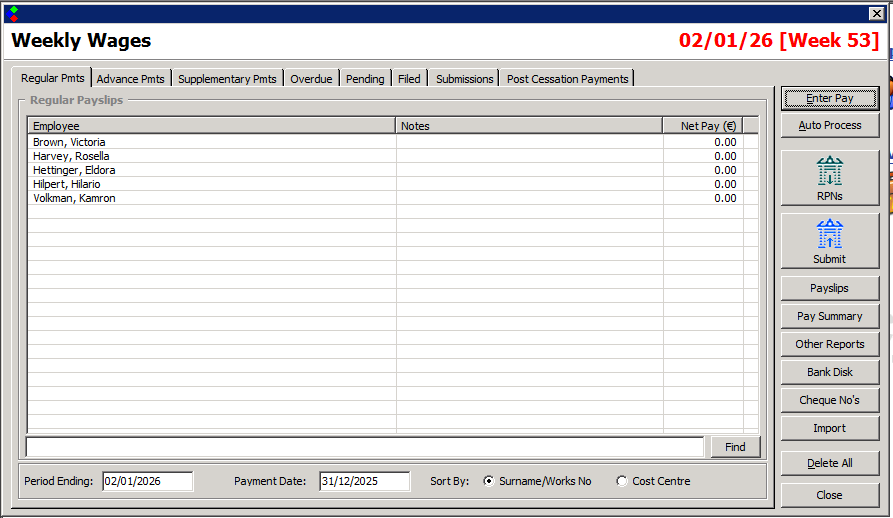The width and height of the screenshot is (893, 518).
Task: Click the RPNs icon button
Action: [x=829, y=179]
